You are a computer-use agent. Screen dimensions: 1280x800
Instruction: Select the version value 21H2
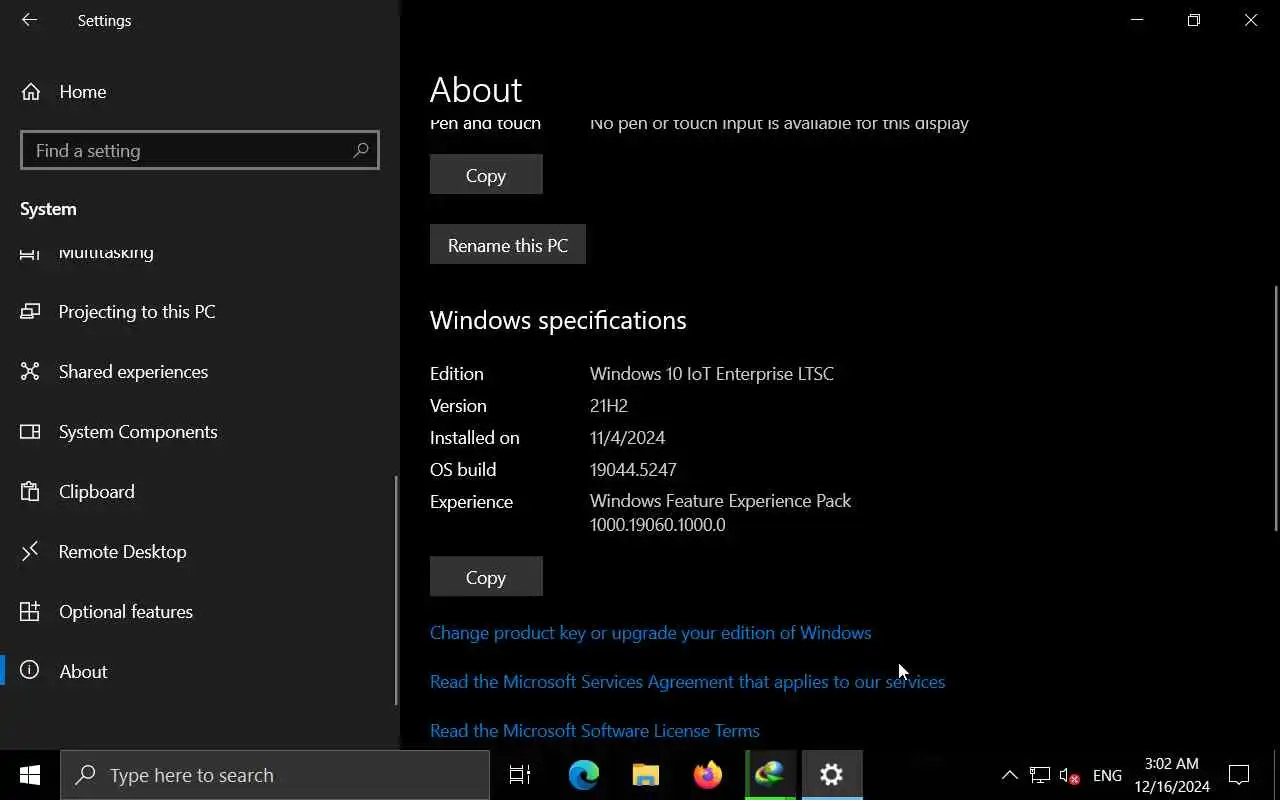coord(609,405)
